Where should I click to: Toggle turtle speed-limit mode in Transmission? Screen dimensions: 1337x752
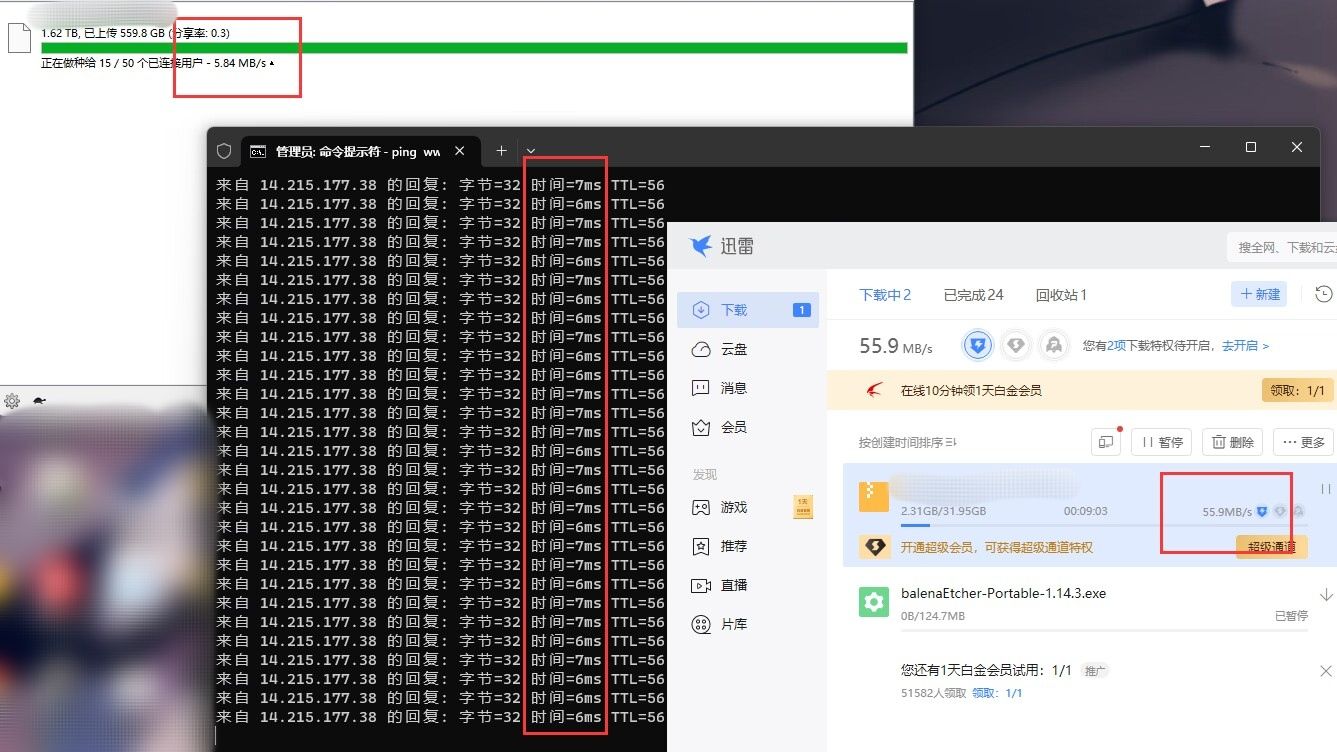[x=39, y=401]
